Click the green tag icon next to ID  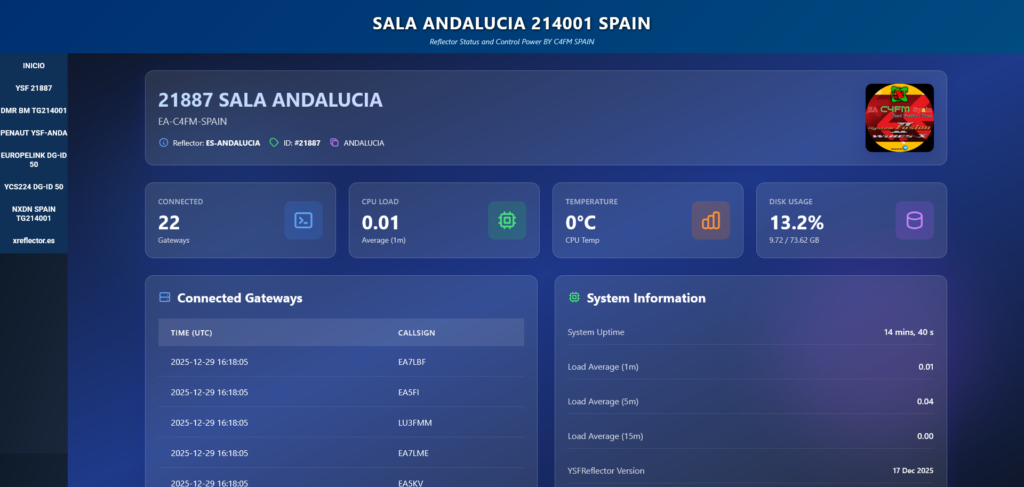click(x=274, y=143)
